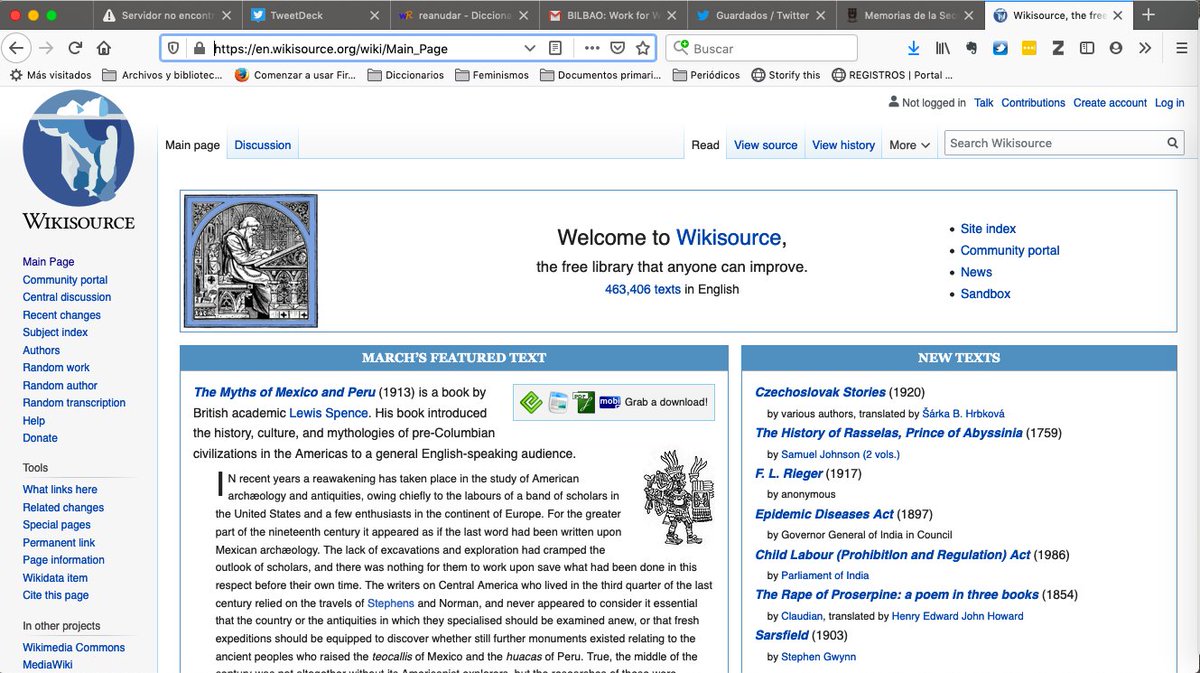The height and width of the screenshot is (673, 1200).
Task: Open tracking protection shield in address bar
Action: coord(173,48)
